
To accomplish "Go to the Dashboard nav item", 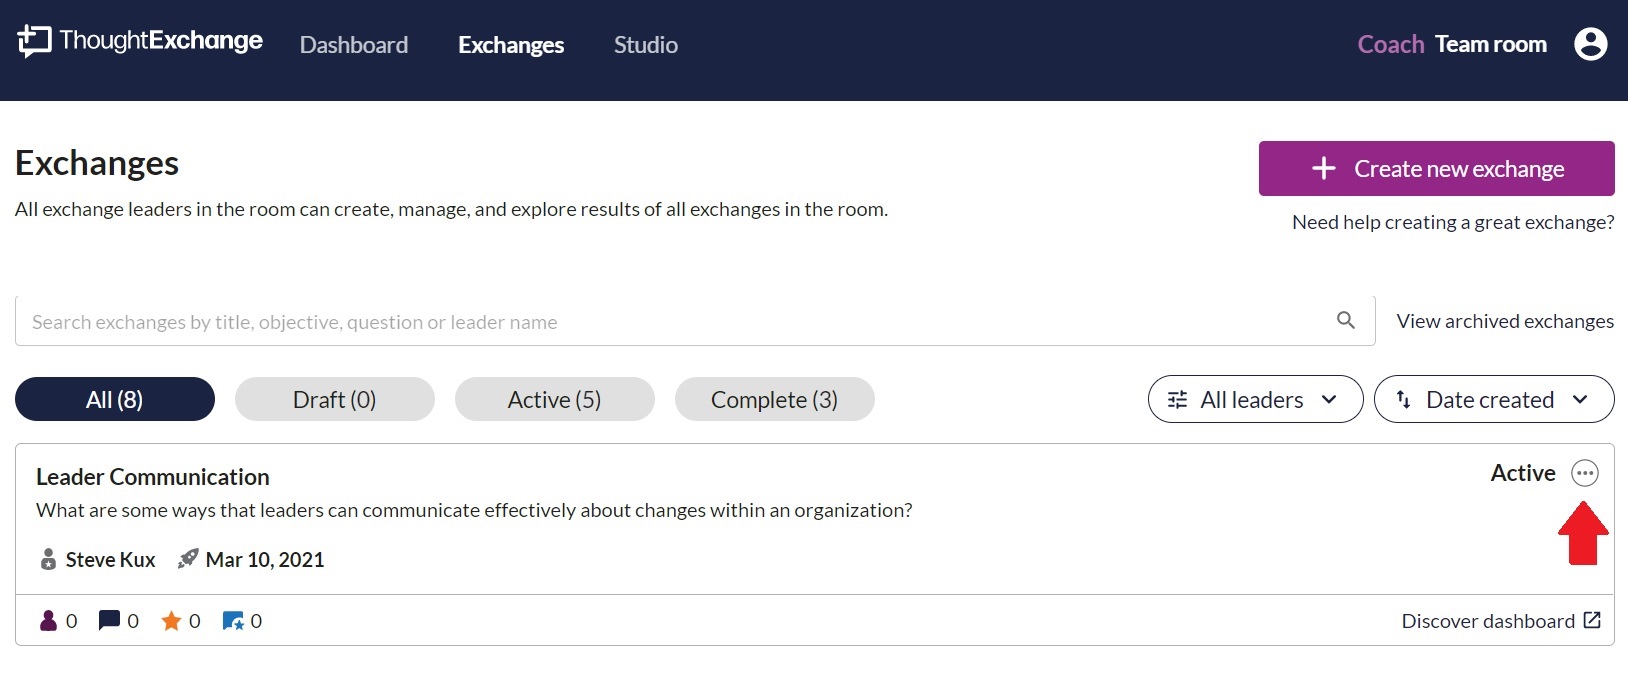I will (354, 45).
